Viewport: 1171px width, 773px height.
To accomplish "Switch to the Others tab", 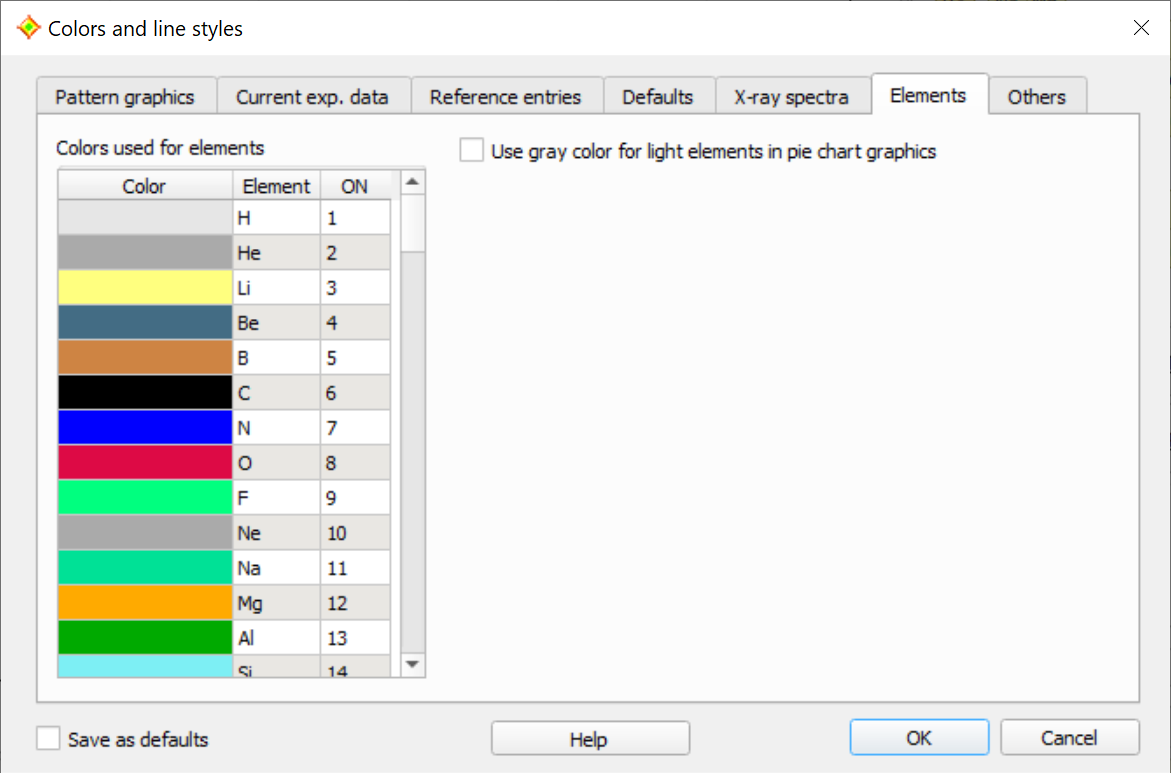I will tap(1036, 97).
